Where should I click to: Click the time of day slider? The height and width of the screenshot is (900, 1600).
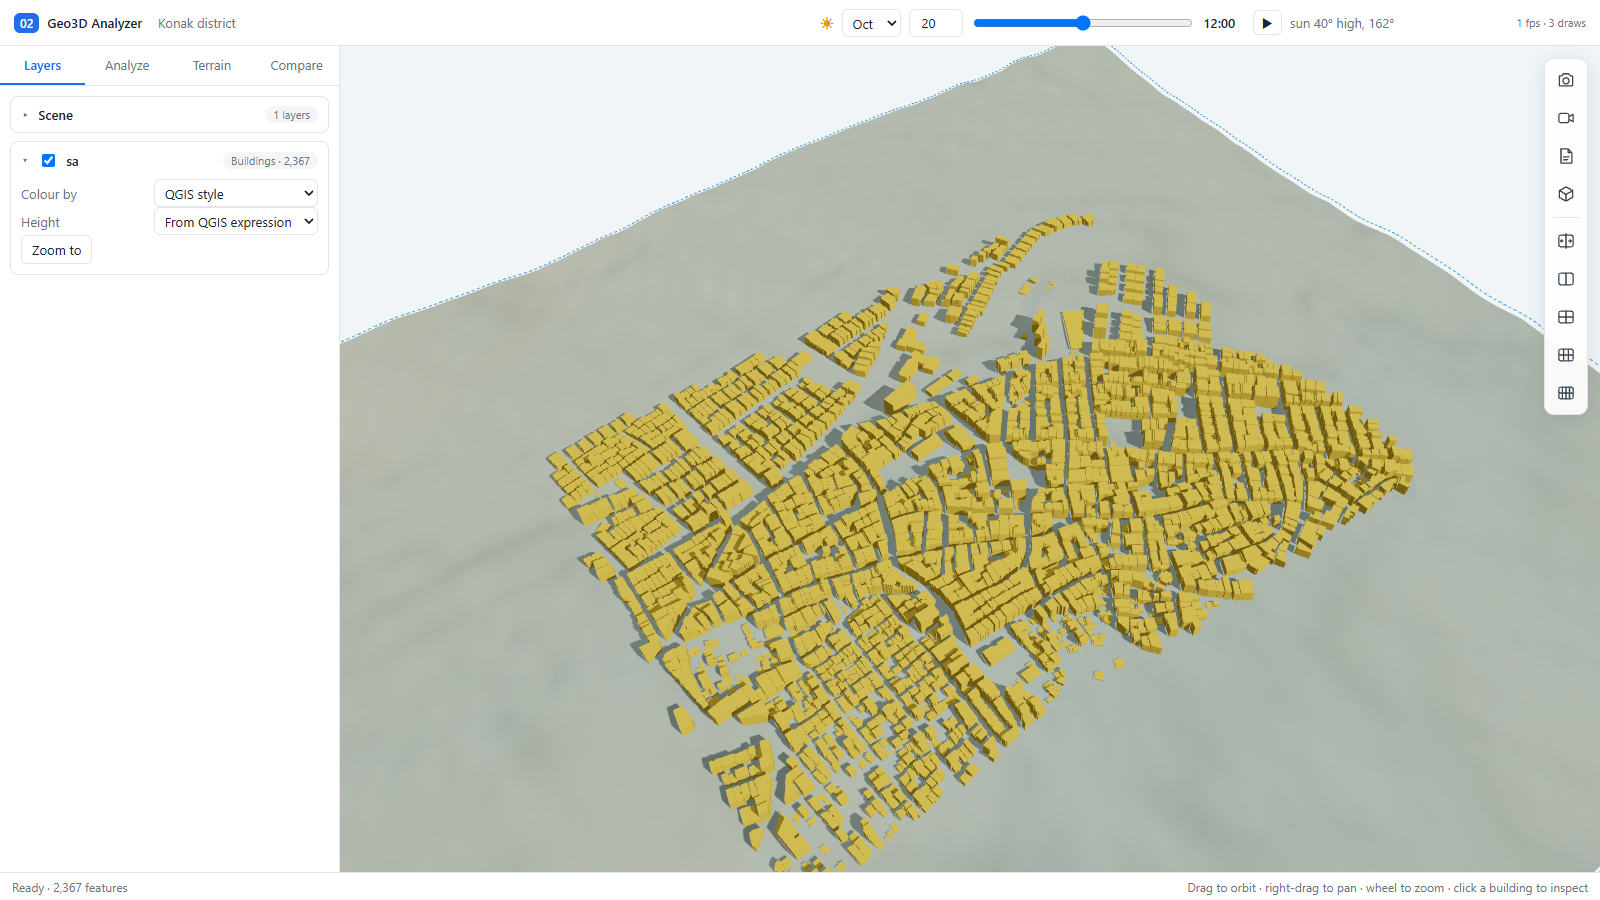[x=1083, y=23]
